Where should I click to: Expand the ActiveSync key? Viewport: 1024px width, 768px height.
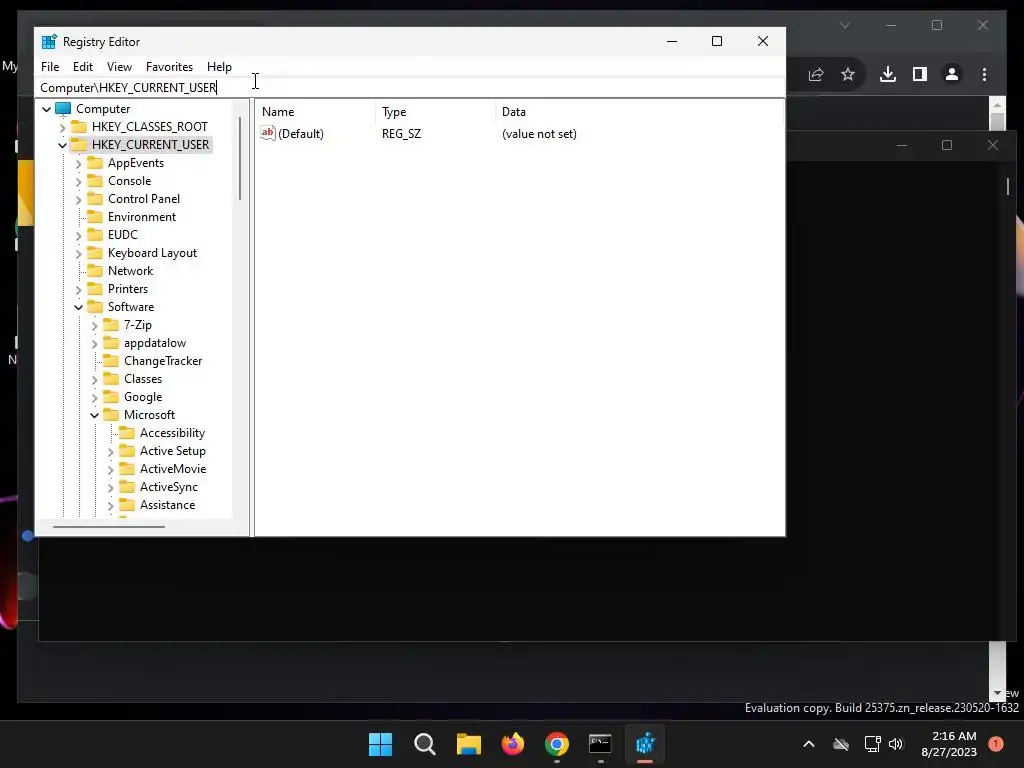(110, 487)
